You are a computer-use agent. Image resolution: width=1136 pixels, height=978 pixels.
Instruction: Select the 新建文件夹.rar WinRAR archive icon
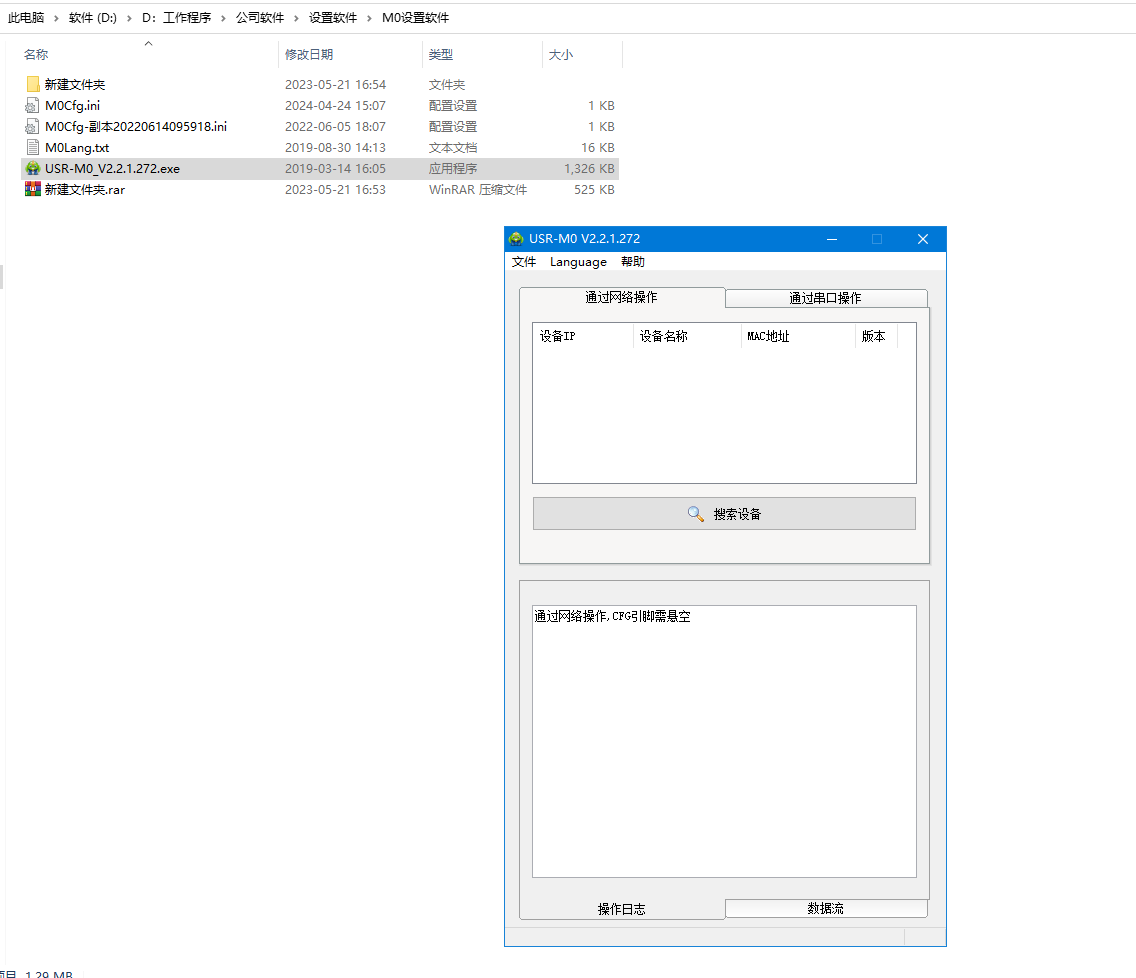click(33, 190)
